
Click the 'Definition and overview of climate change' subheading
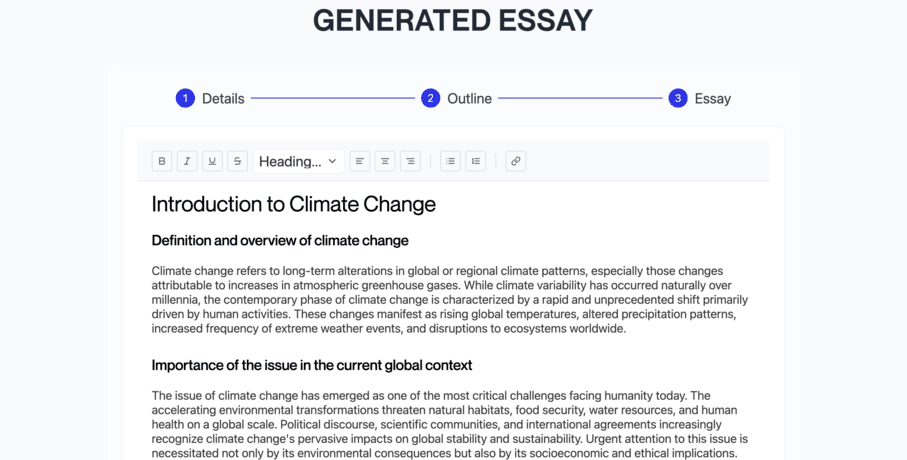280,240
